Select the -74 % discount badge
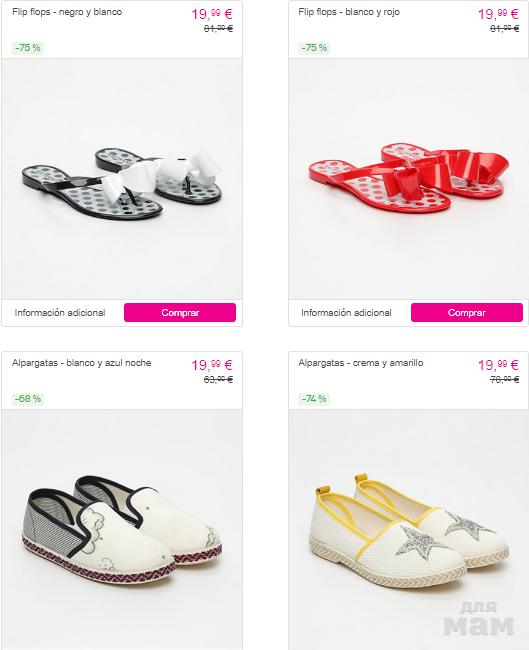529x650 pixels. point(314,399)
